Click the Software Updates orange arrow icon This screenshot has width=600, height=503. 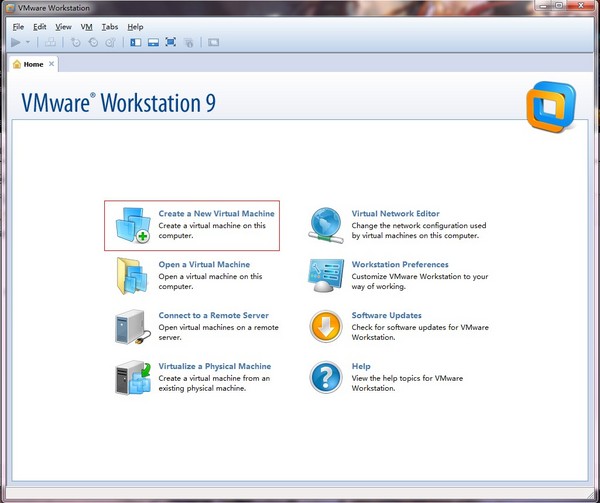click(x=326, y=326)
